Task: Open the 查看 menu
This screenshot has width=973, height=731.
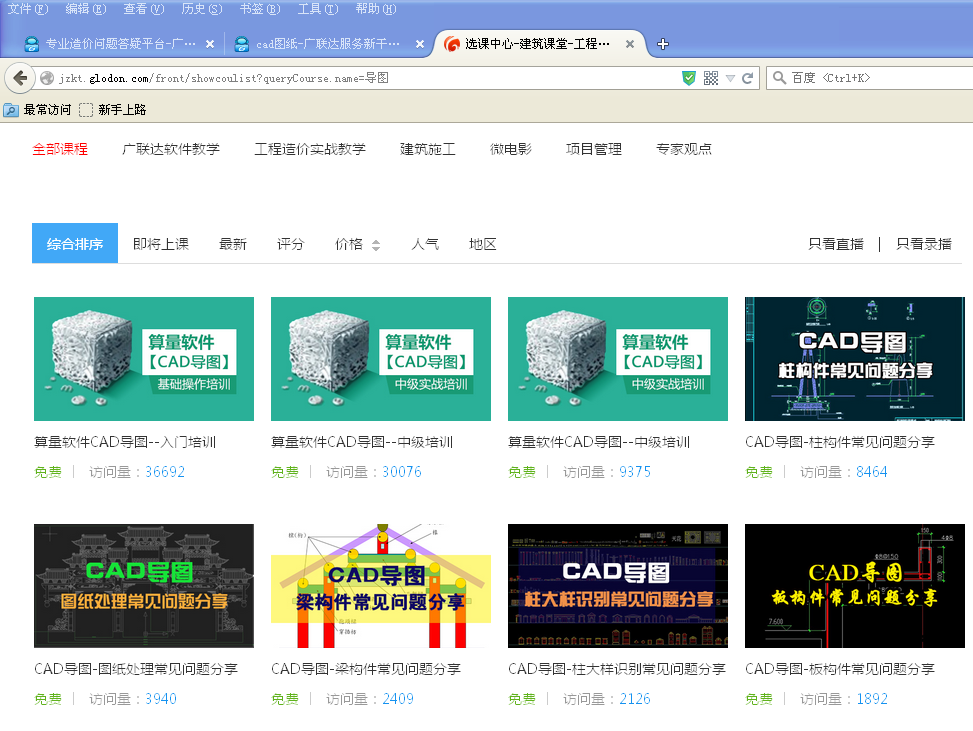Action: tap(143, 9)
